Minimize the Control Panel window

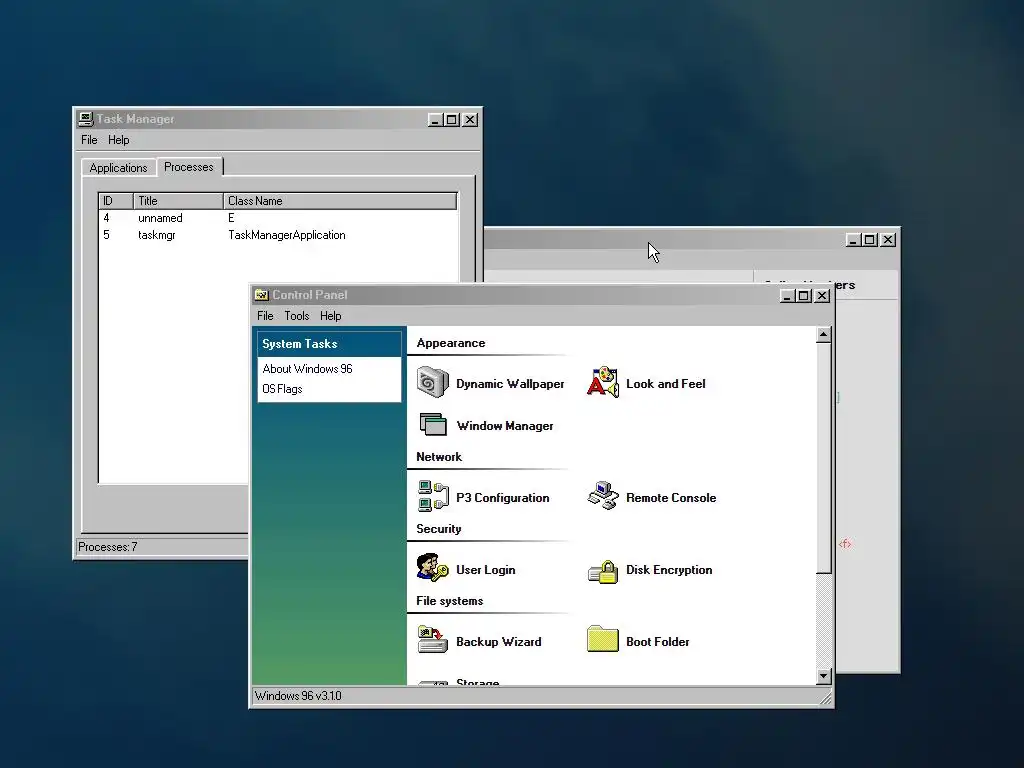(x=788, y=296)
